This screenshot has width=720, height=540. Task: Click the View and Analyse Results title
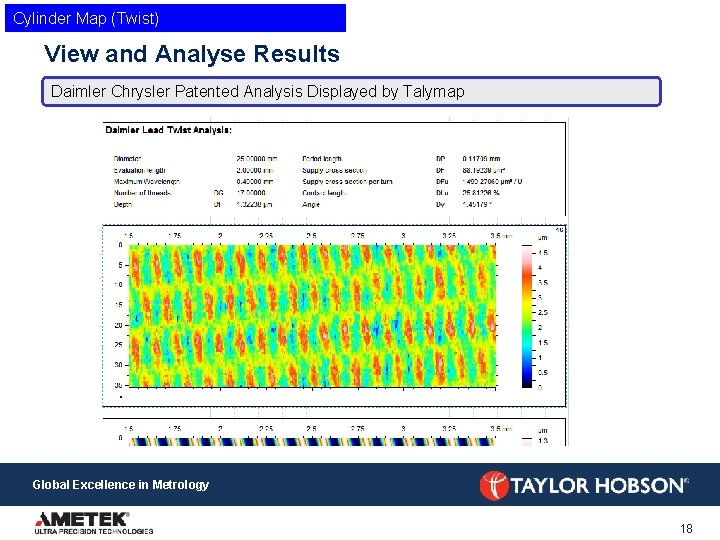pos(191,54)
